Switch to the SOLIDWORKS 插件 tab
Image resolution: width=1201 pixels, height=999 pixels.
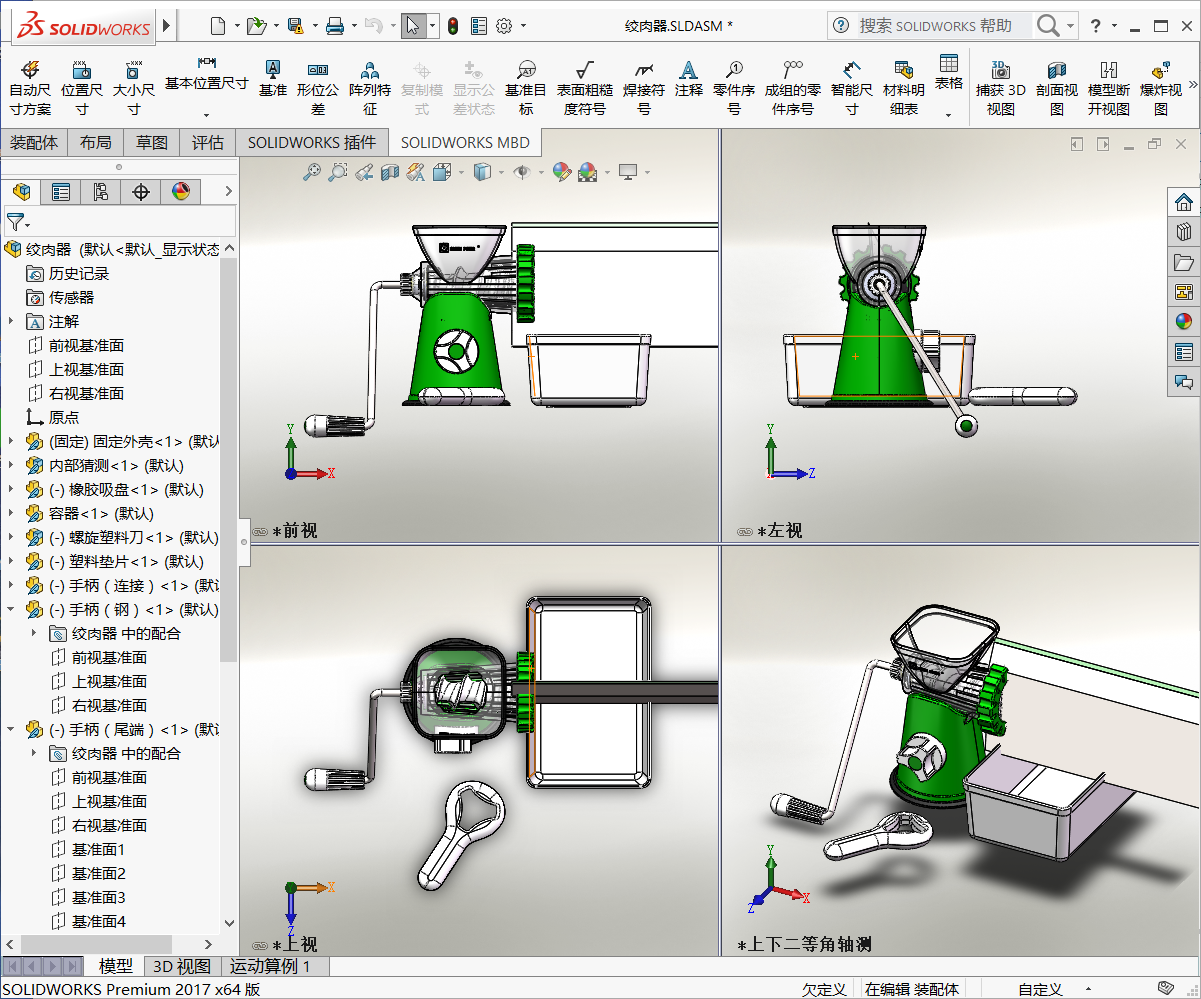312,143
